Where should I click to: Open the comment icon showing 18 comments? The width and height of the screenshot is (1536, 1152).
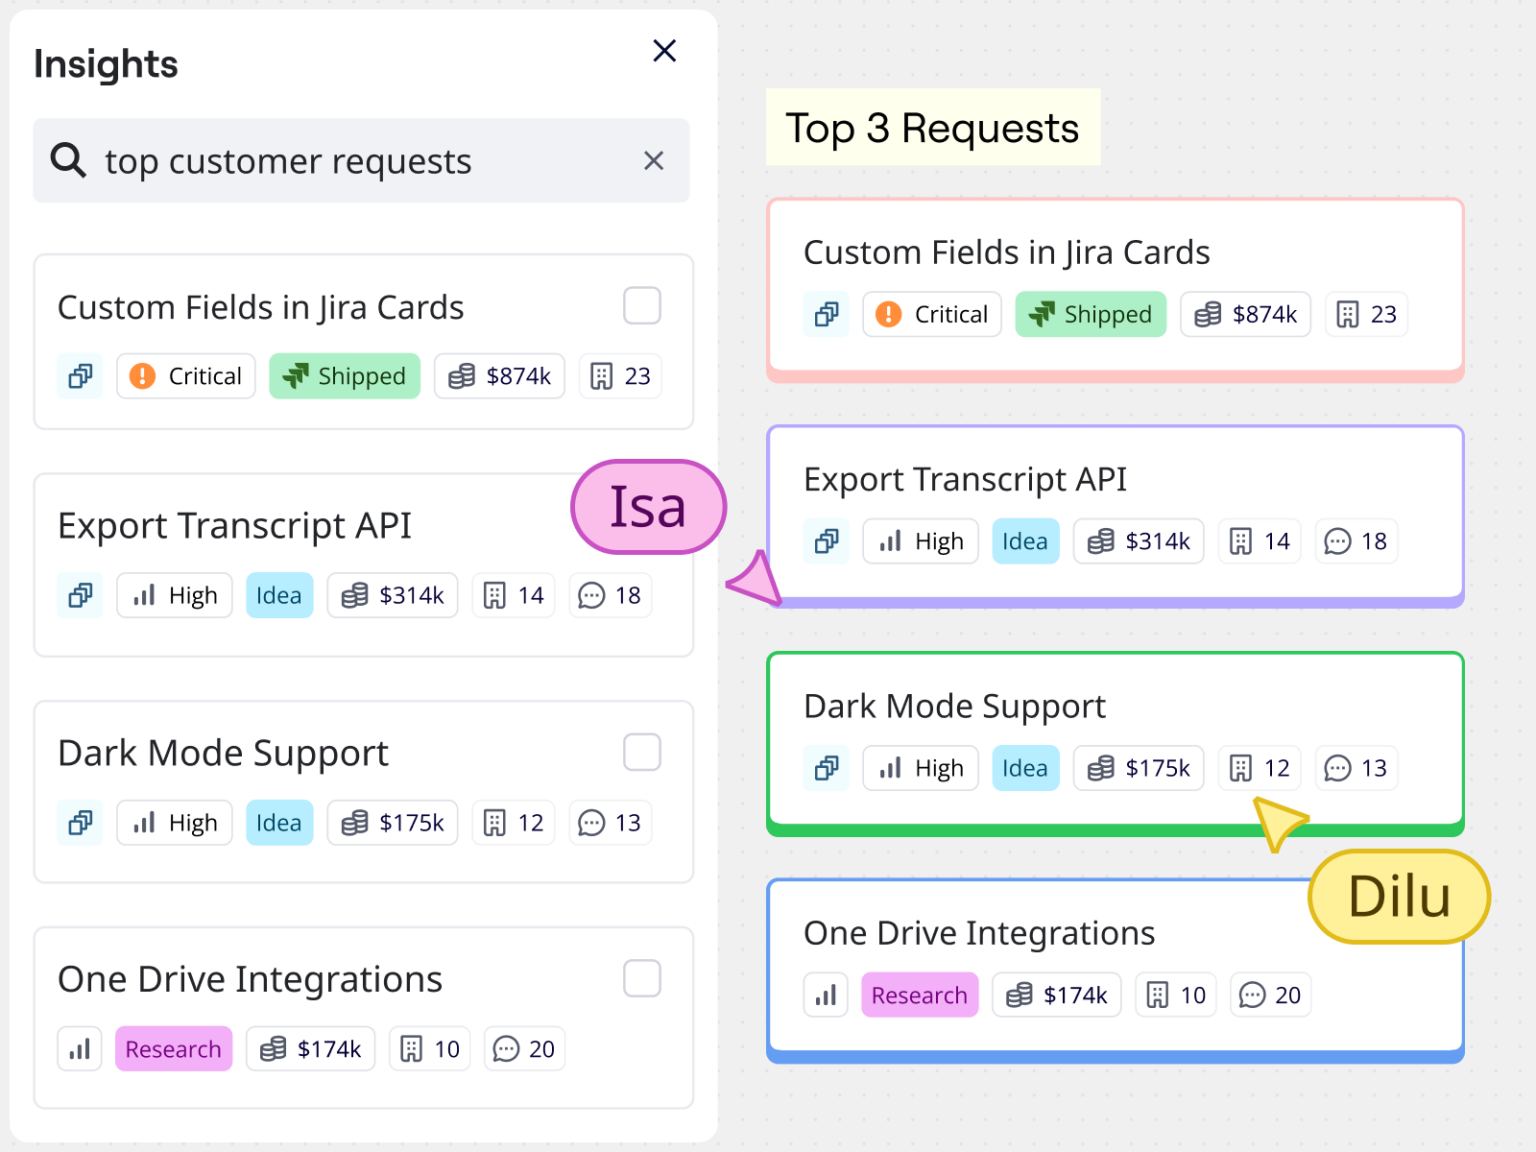click(592, 595)
